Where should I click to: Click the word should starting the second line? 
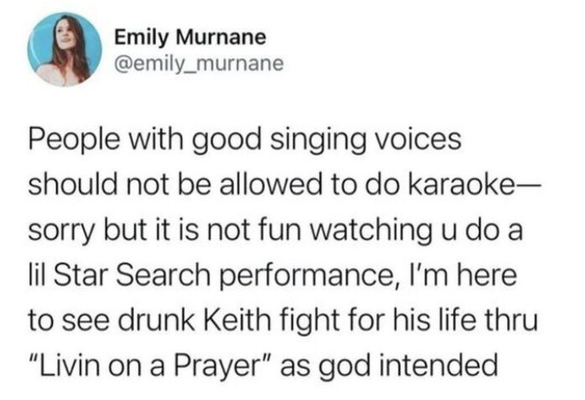[72, 184]
